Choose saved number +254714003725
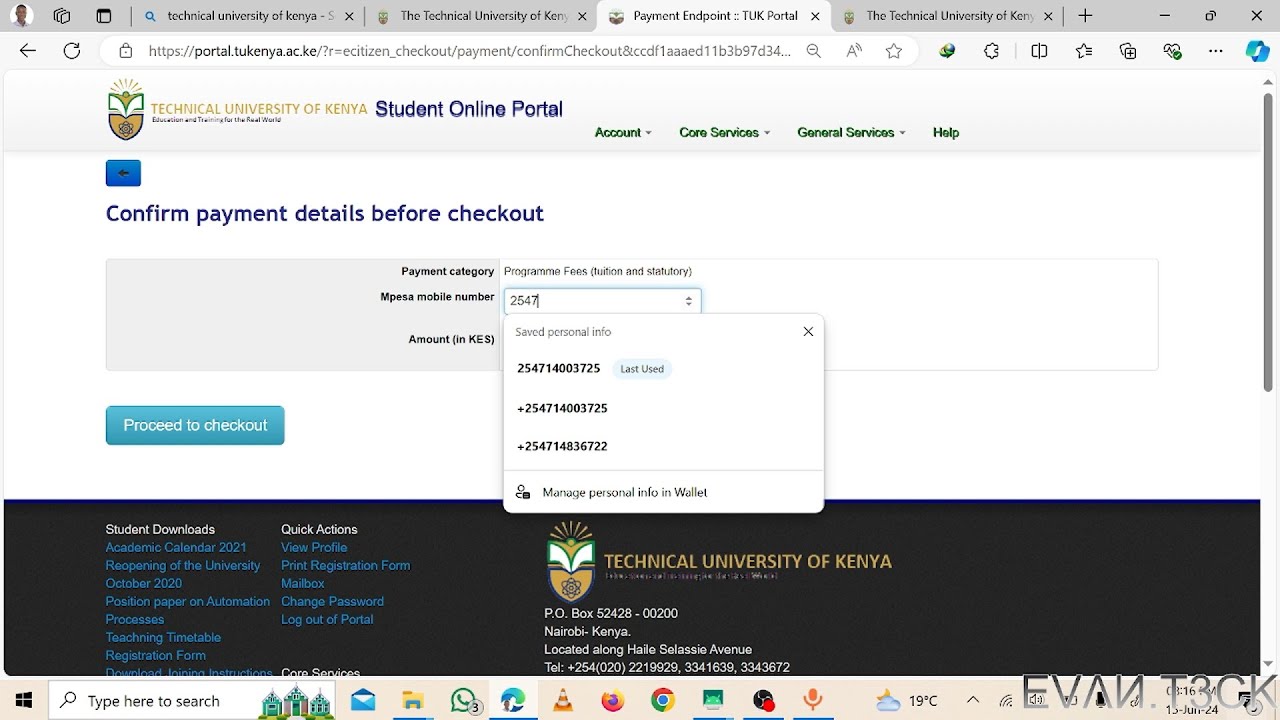Viewport: 1280px width, 720px height. point(663,408)
